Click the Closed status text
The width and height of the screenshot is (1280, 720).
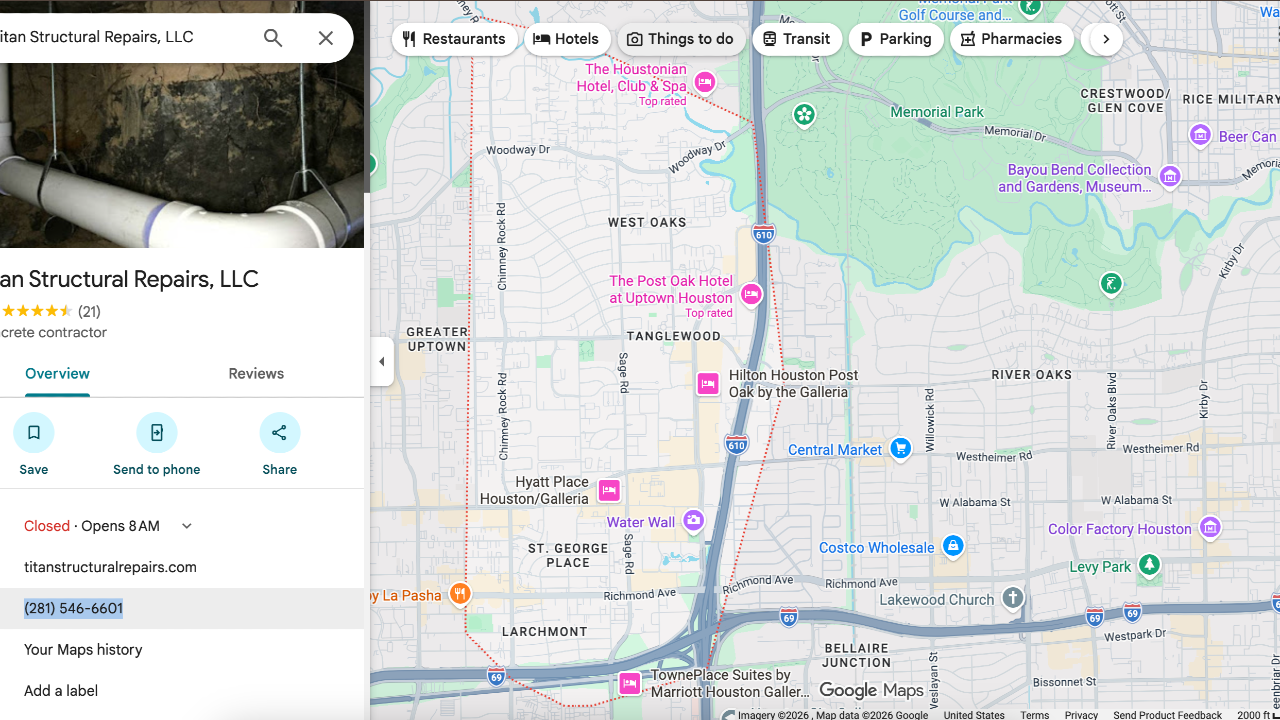pos(47,526)
